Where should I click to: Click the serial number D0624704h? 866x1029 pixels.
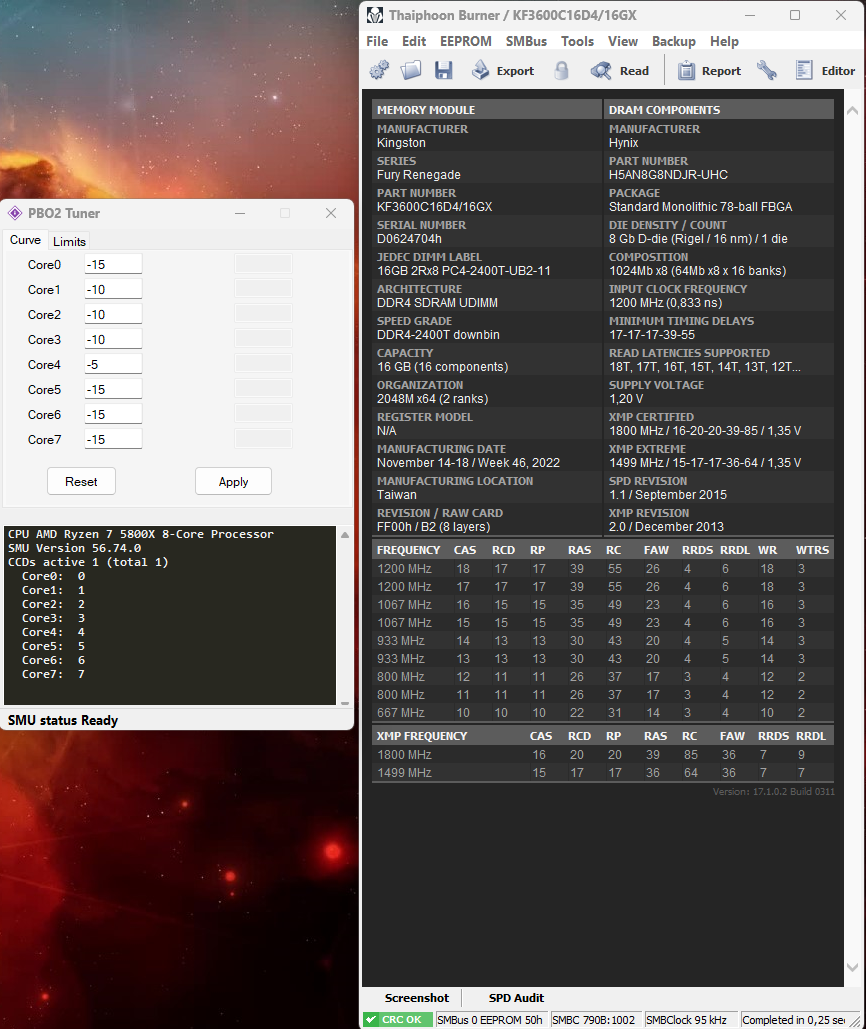tap(409, 239)
